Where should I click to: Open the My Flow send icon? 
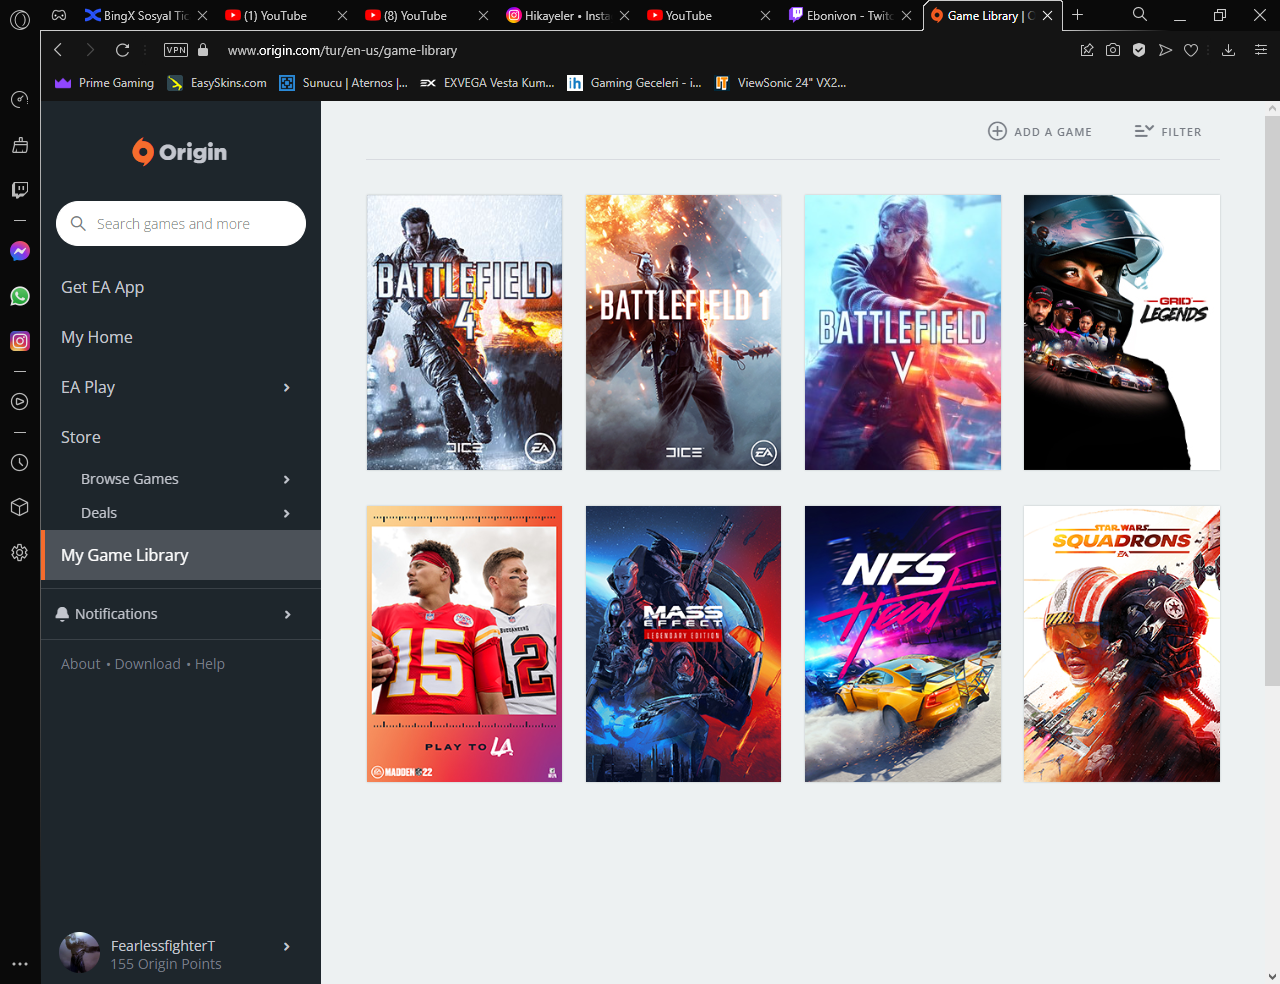1165,50
